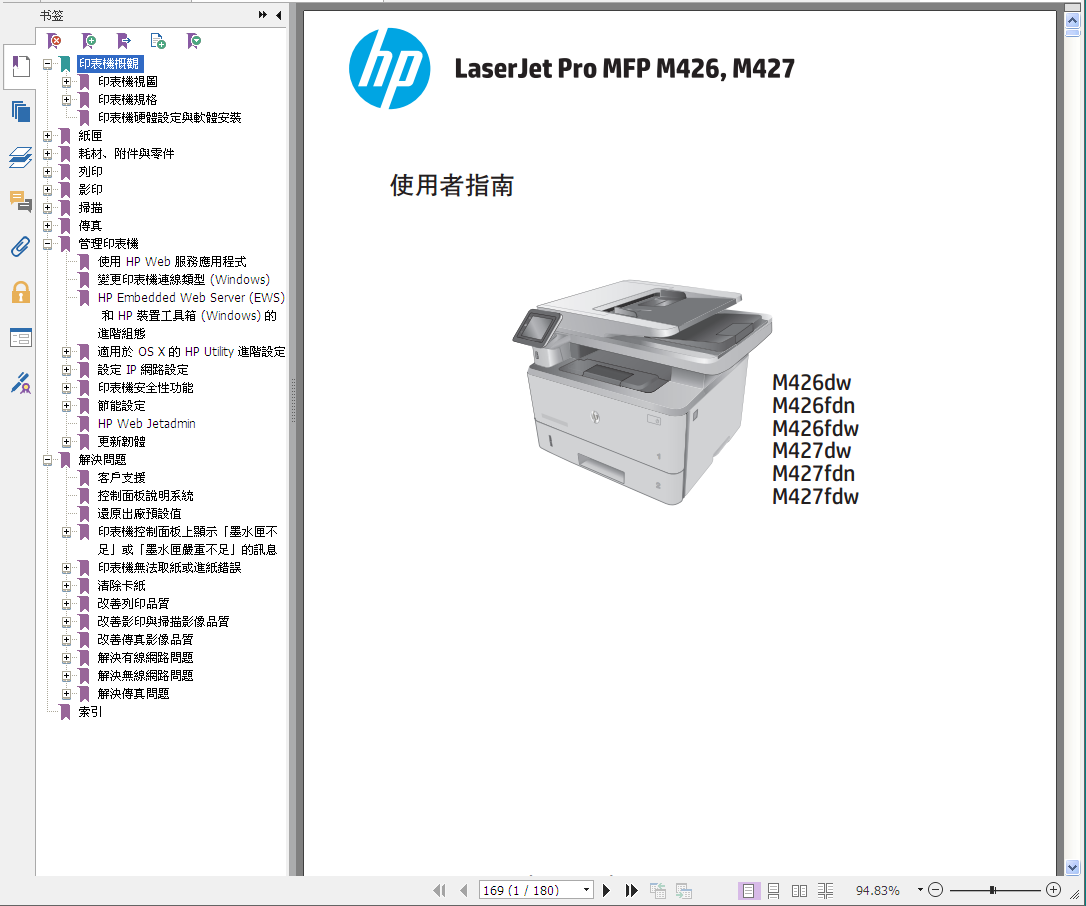Expand the 印表機視圖 bookmark

click(x=66, y=82)
